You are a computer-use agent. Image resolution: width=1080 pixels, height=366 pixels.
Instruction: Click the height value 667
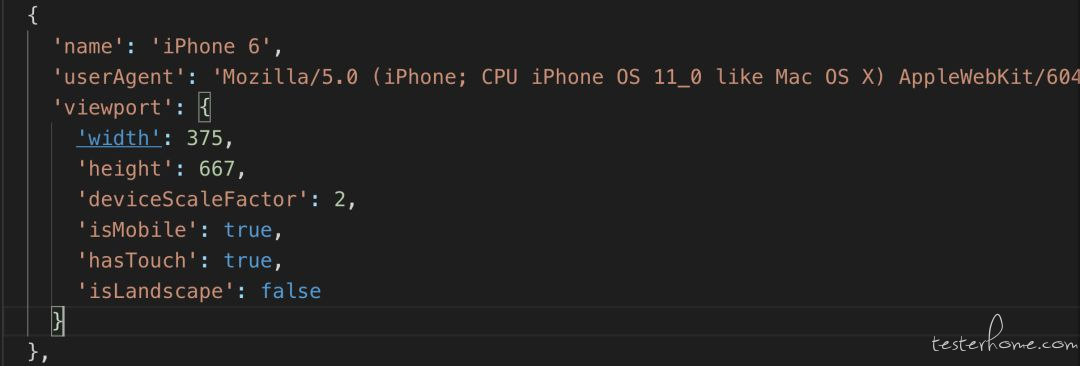[x=216, y=168]
